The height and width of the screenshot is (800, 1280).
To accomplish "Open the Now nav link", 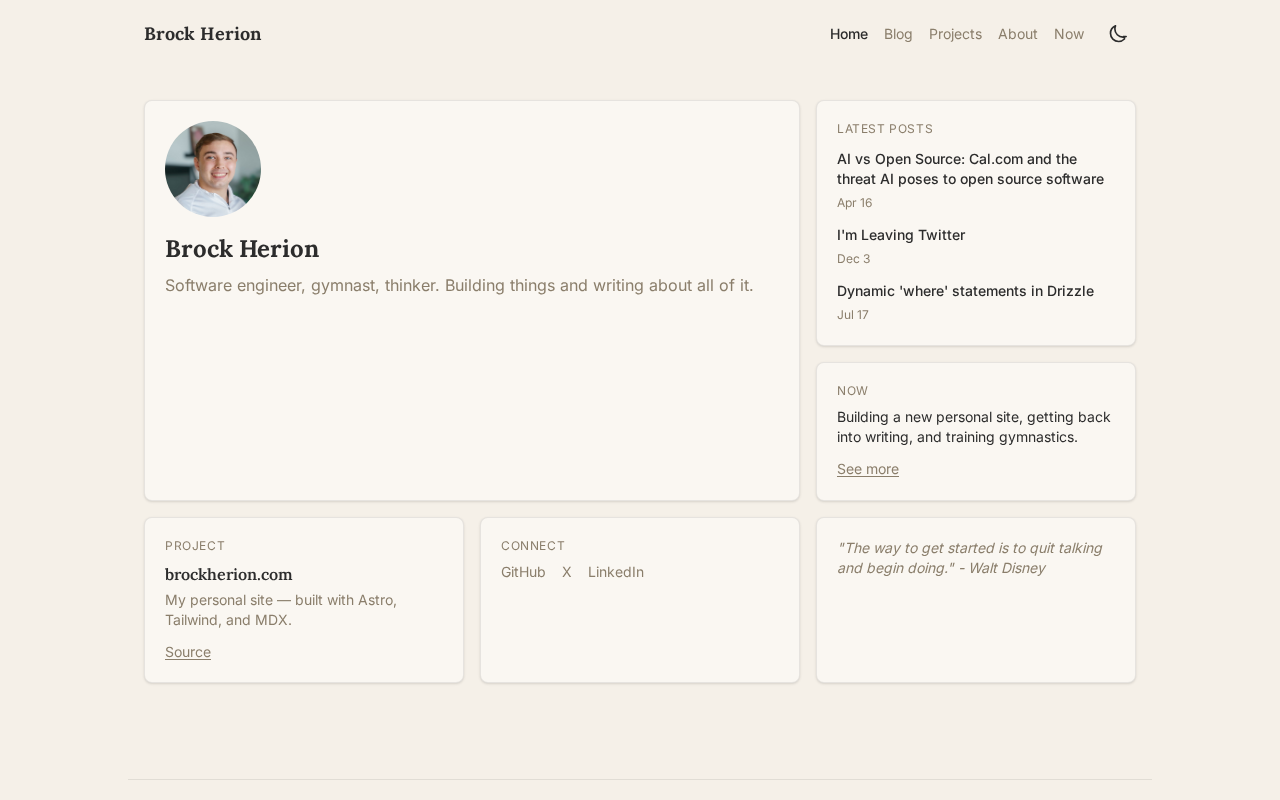I will [1068, 34].
